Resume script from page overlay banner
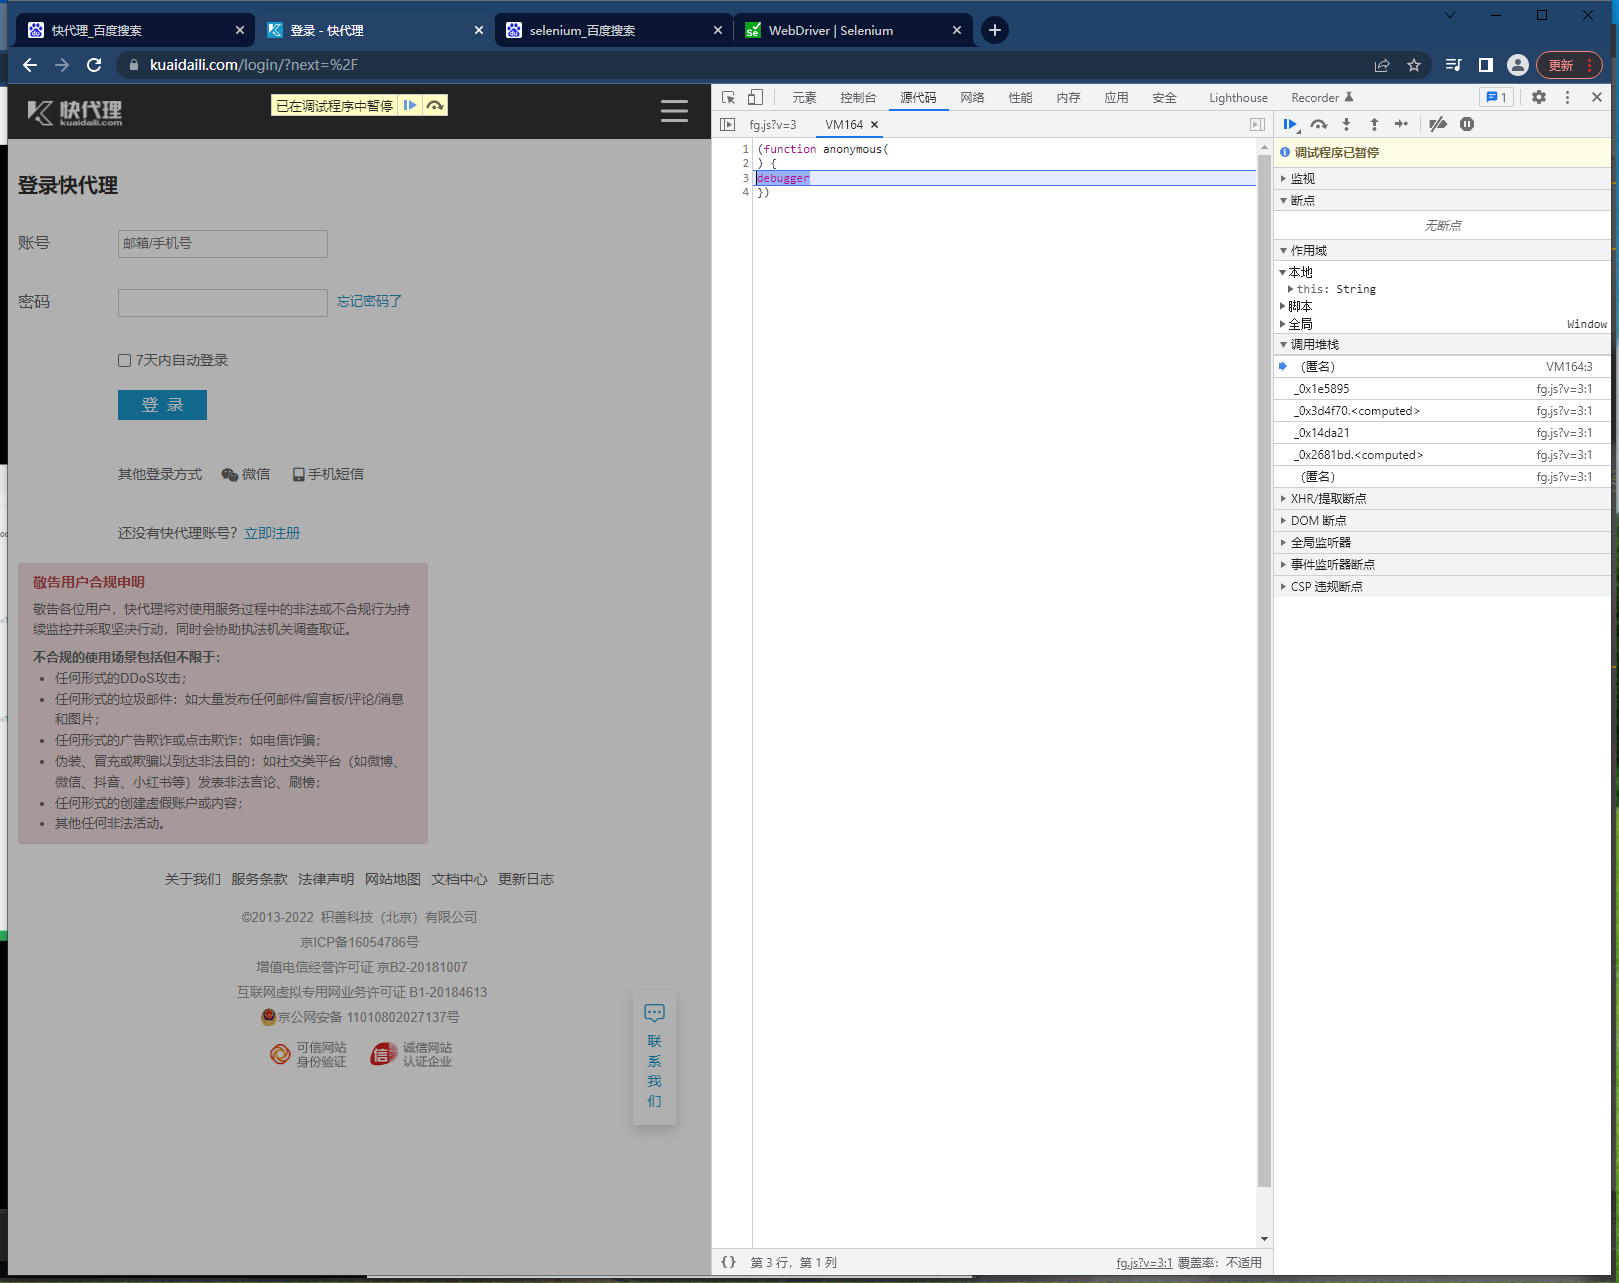1619x1283 pixels. tap(410, 105)
